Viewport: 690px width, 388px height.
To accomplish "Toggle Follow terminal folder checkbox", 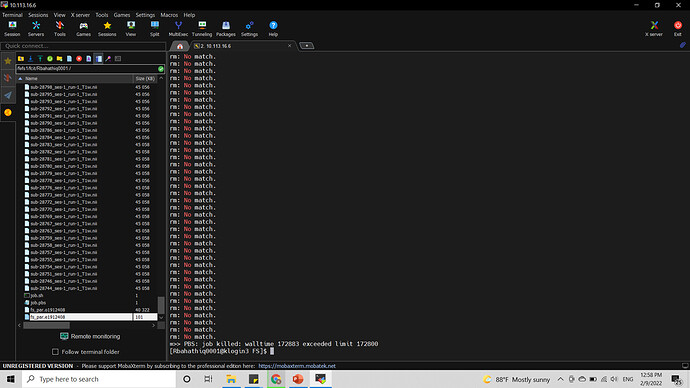I will click(x=55, y=352).
